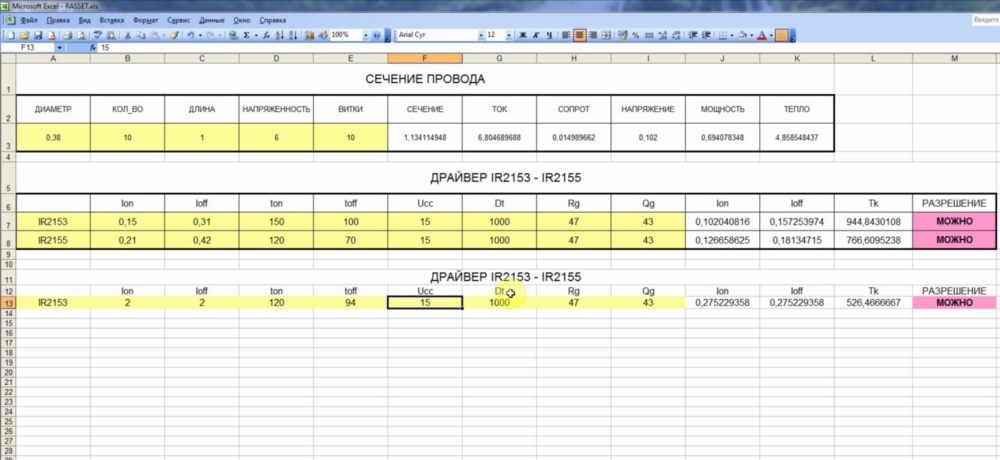
Task: Open the font color dropdown arrow
Action: point(771,35)
